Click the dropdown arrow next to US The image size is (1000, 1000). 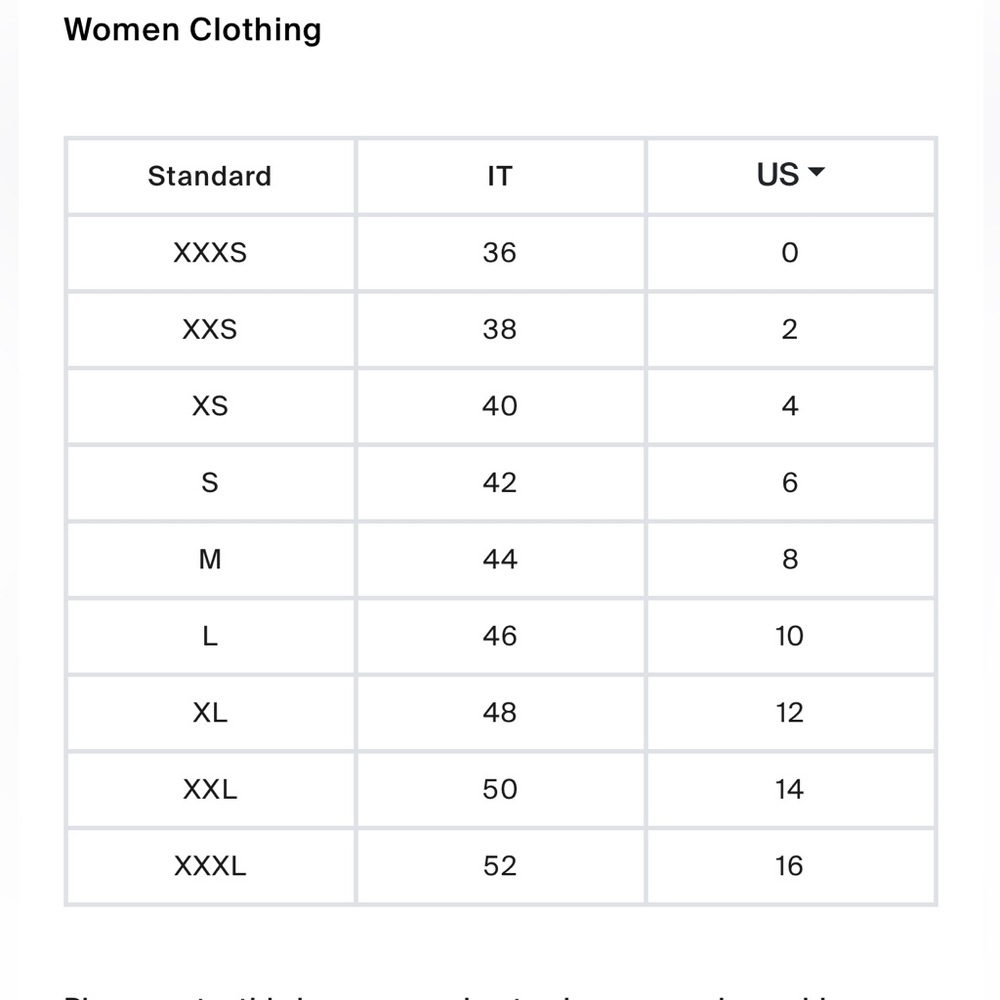click(x=816, y=172)
